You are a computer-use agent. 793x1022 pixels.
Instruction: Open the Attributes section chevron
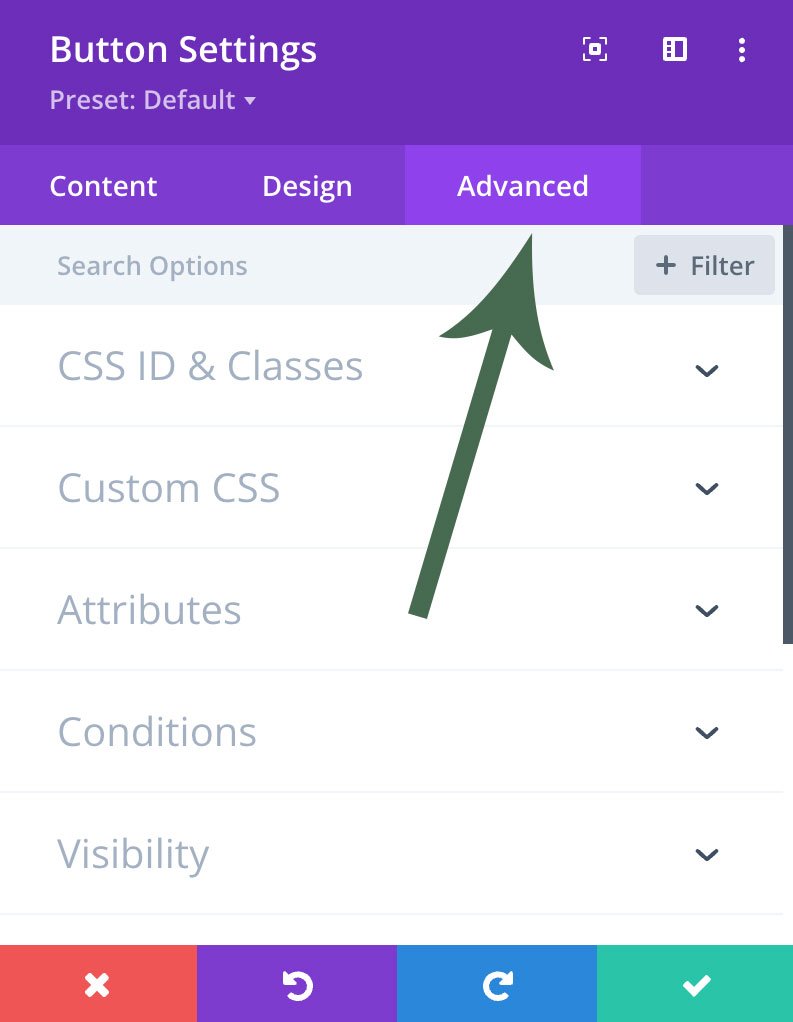(707, 610)
